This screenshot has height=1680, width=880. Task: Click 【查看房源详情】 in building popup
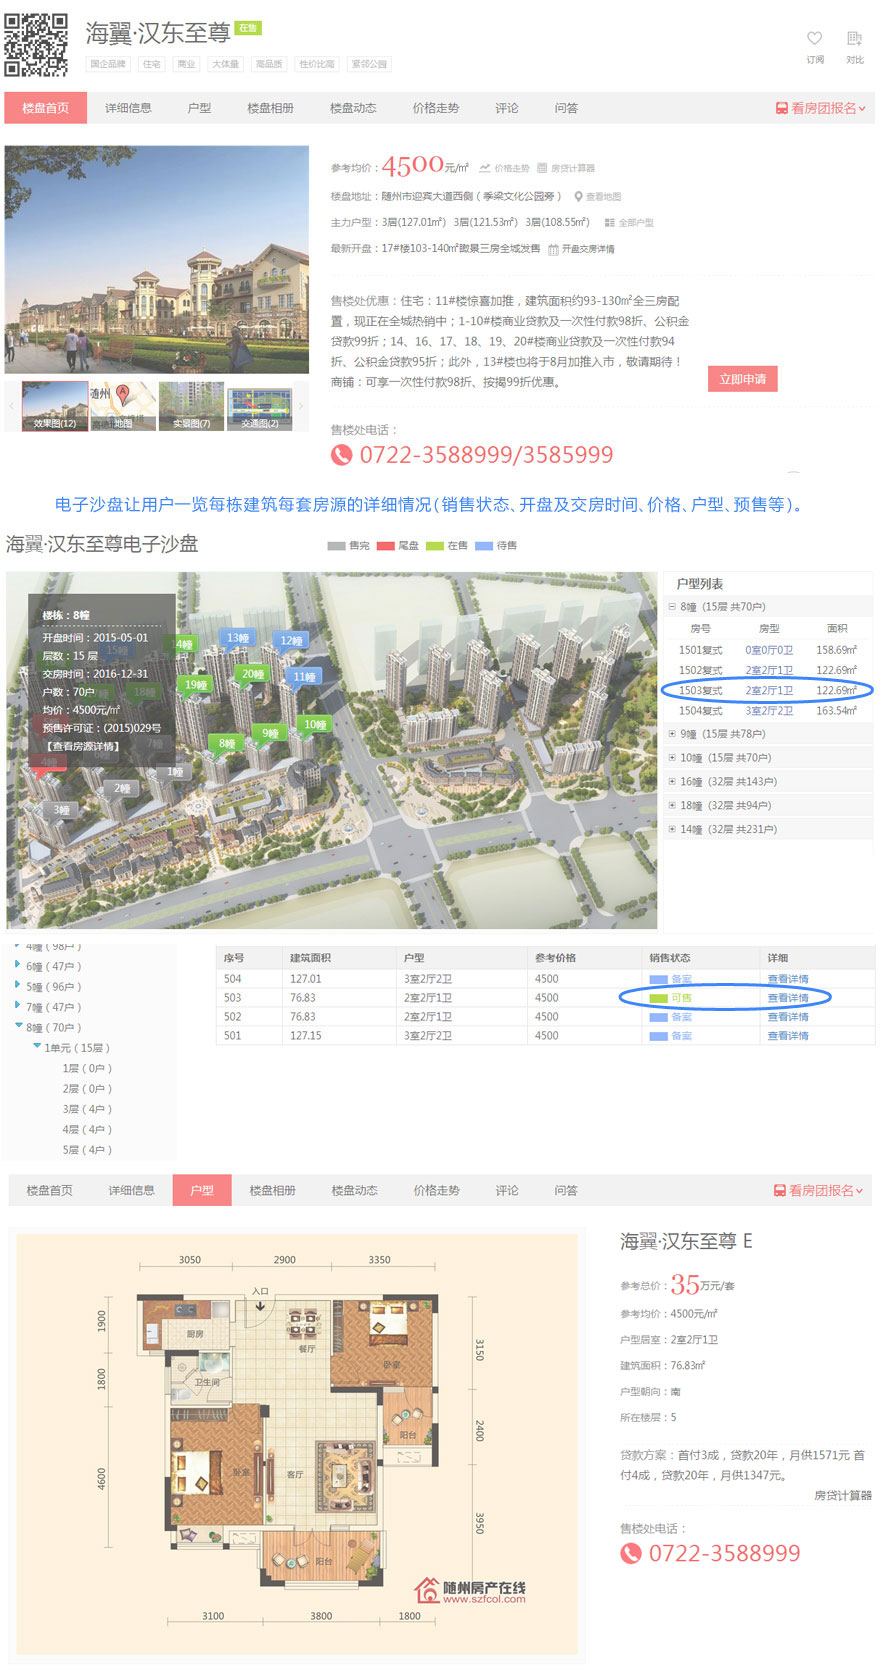point(82,747)
